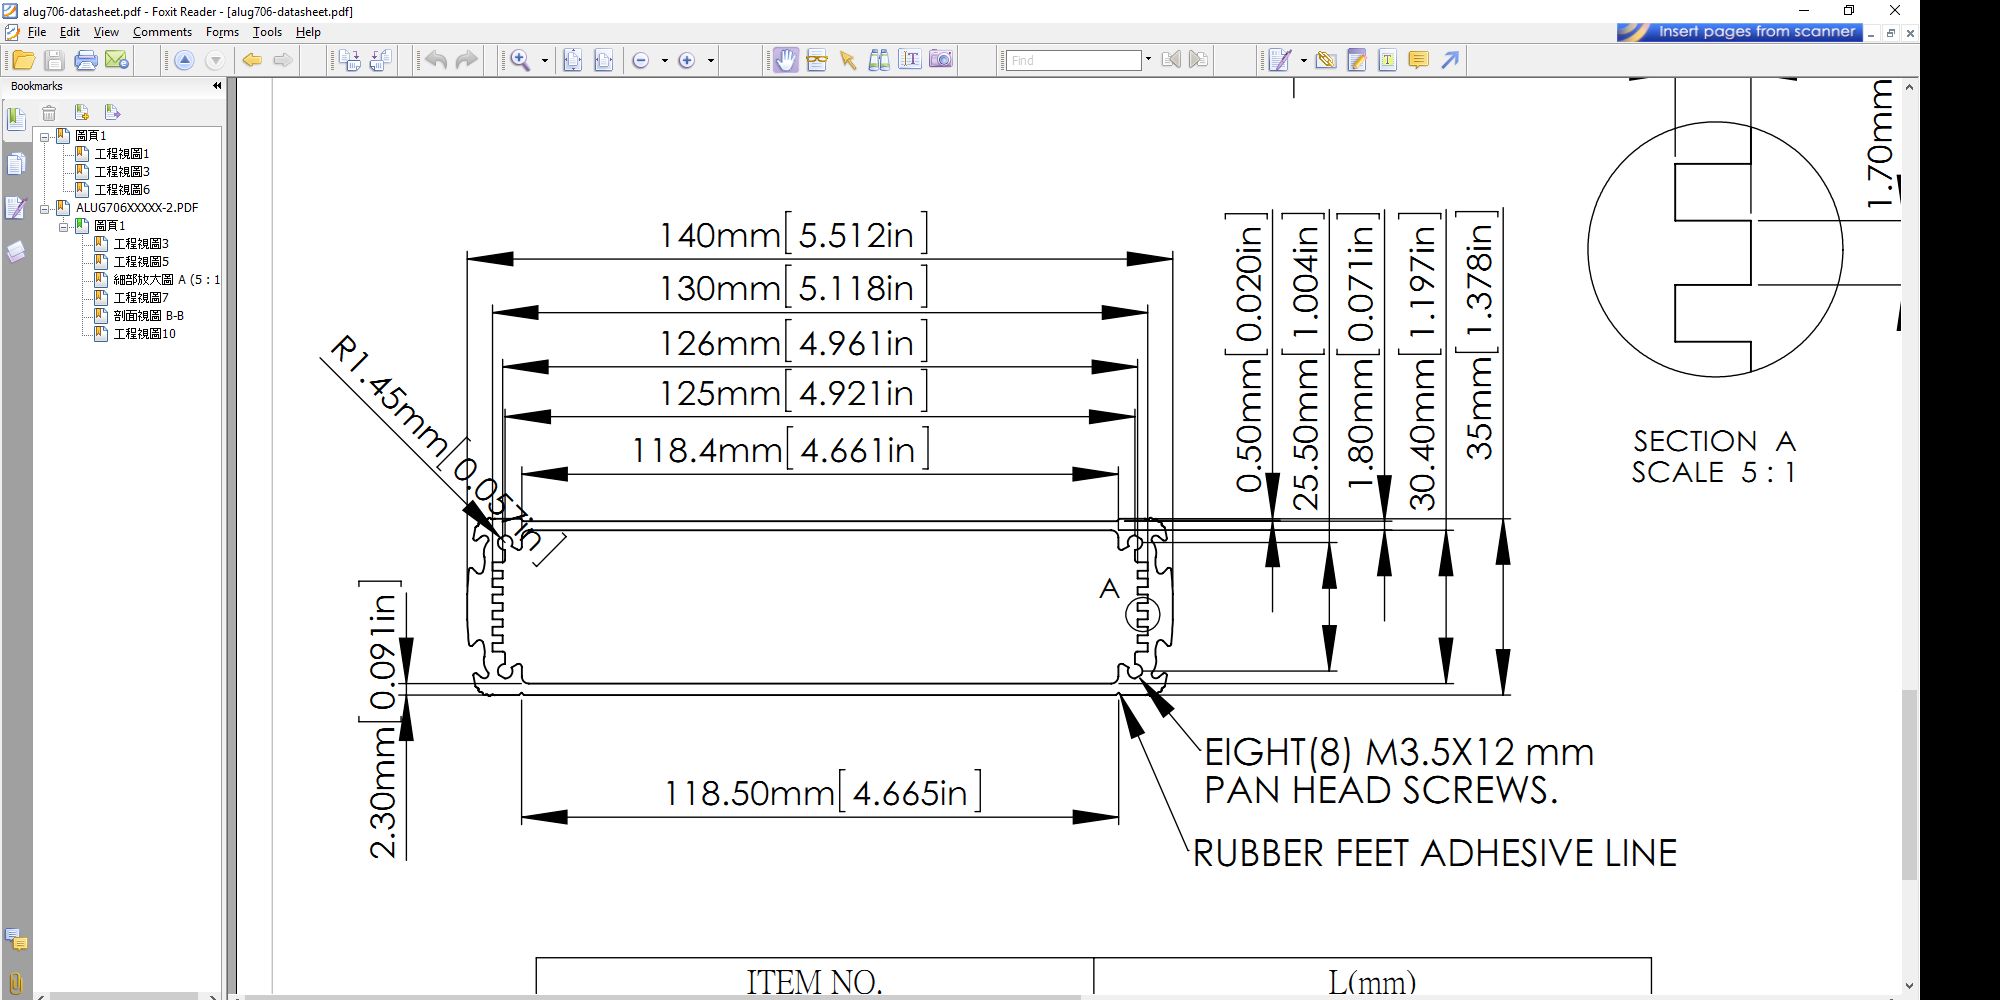The height and width of the screenshot is (1000, 2000).
Task: Collapse the top-level 圖頁1 bookmark node
Action: 45,137
